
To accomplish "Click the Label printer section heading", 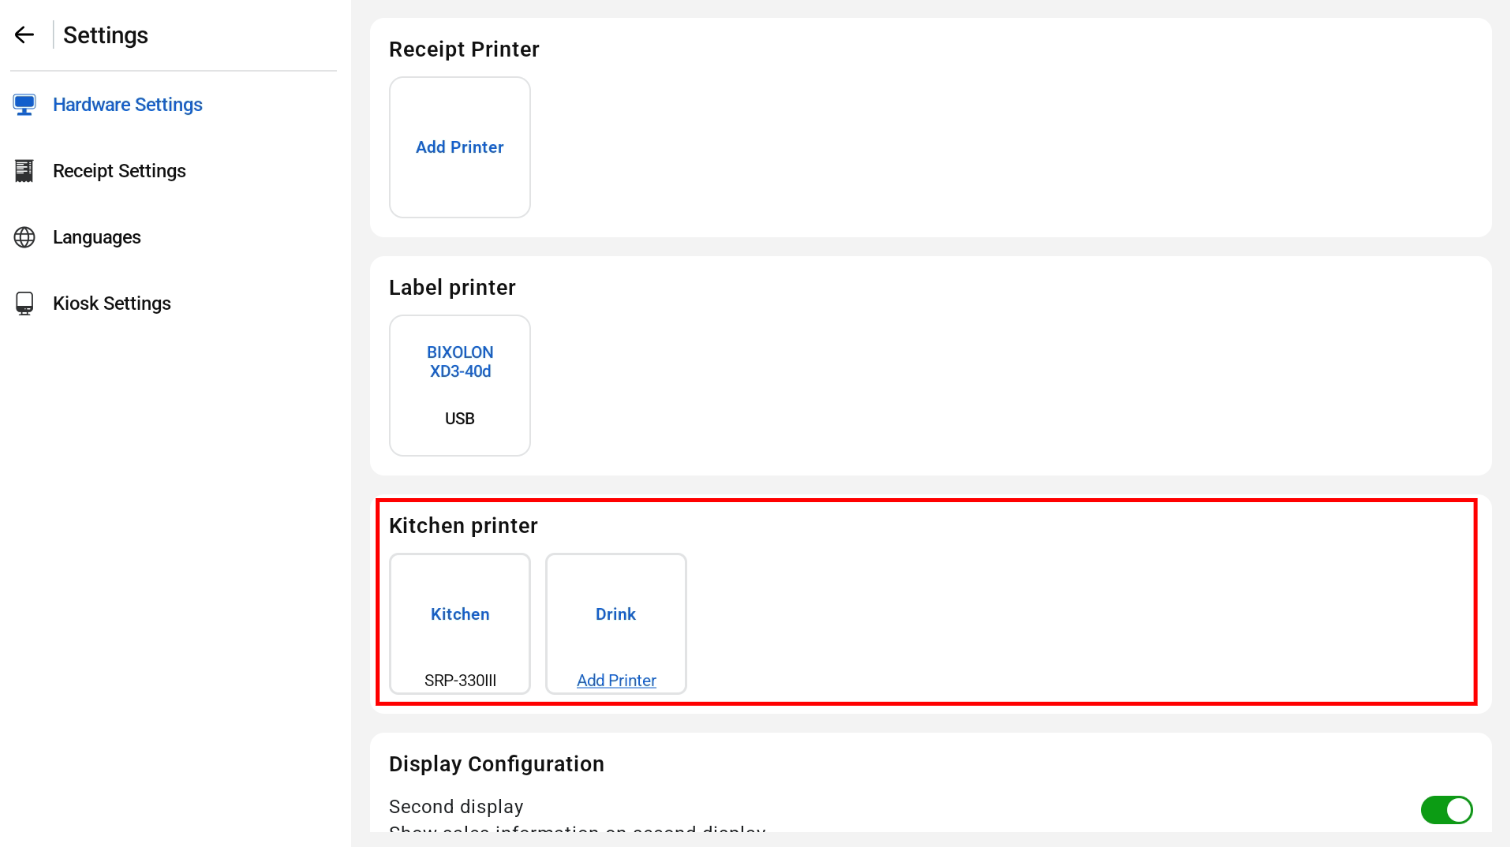I will (x=452, y=288).
